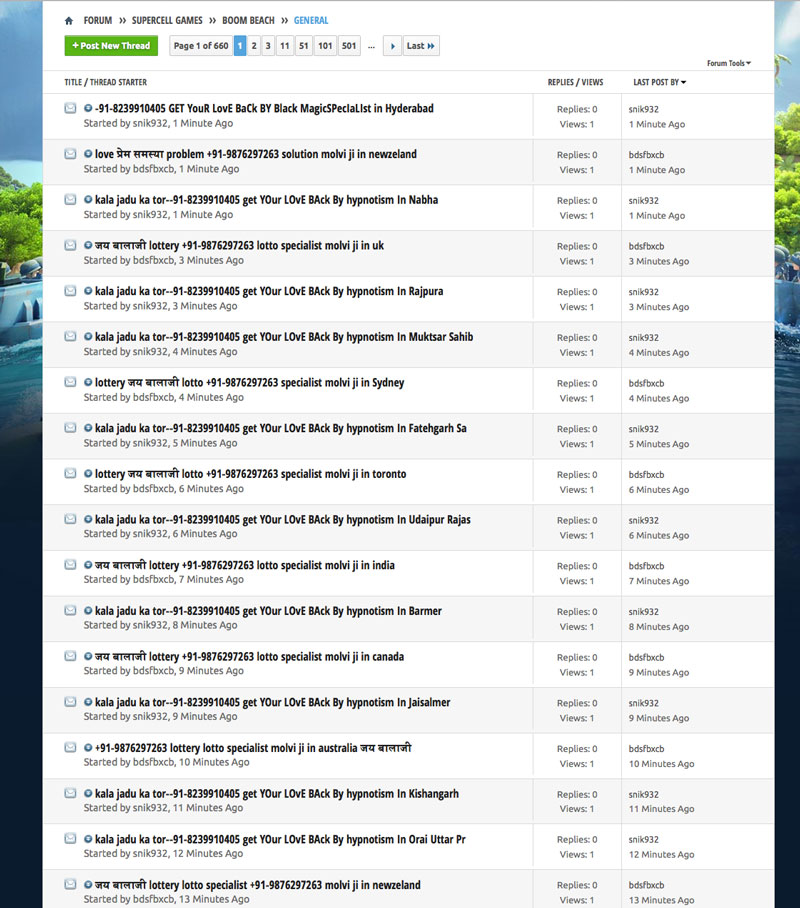Click next page arrow in pagination
The height and width of the screenshot is (908, 800).
click(392, 46)
